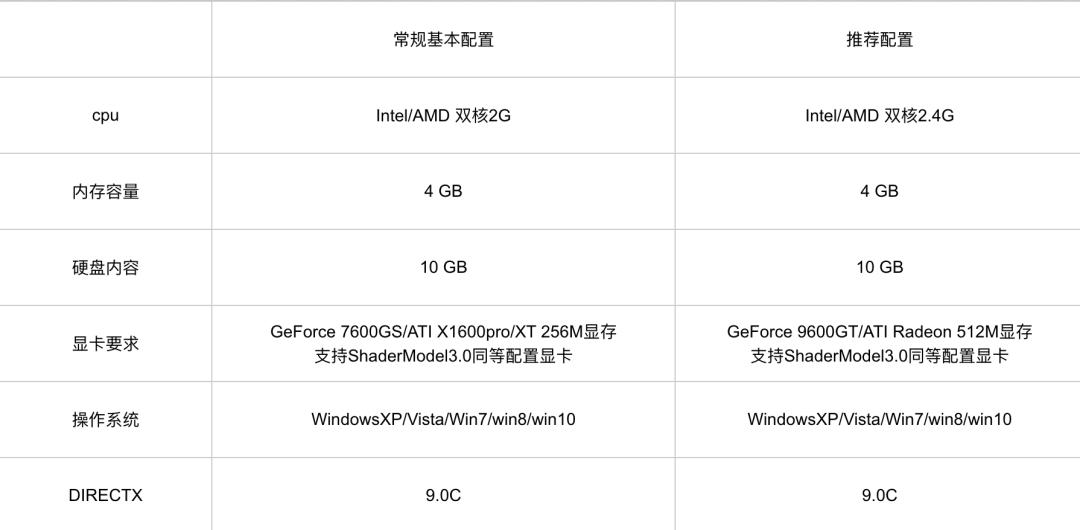Click the GeForce 9600GT/ATI Radeon text
Screen dimensions: 1080x530
(839, 332)
